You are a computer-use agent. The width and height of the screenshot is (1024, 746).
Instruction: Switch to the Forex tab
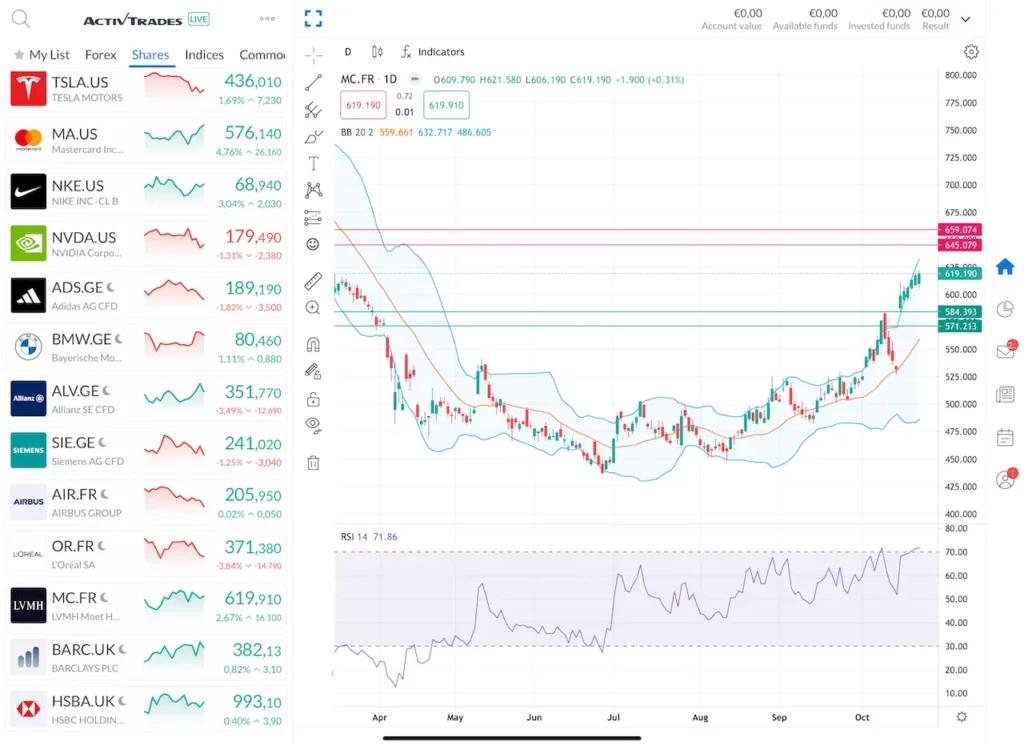point(100,55)
